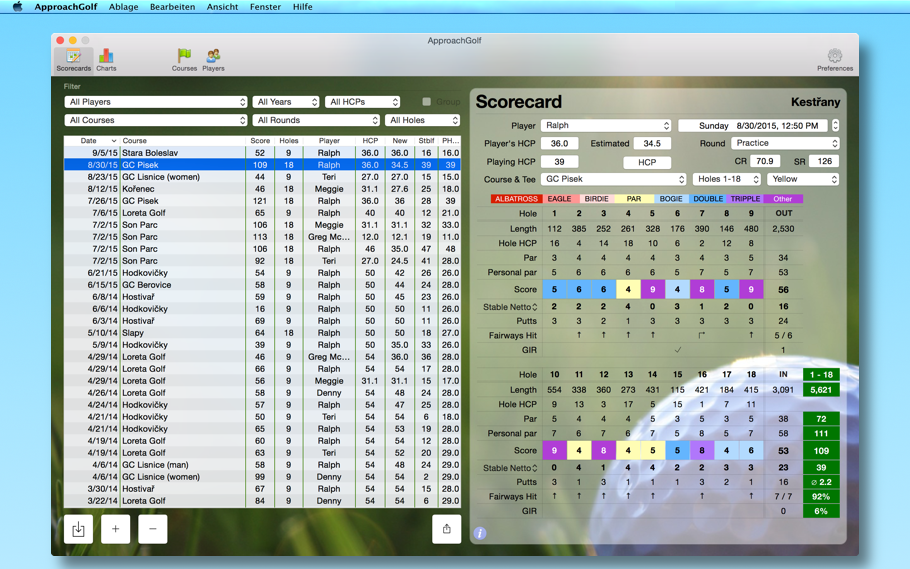Open the Charts toolbar view

[106, 60]
